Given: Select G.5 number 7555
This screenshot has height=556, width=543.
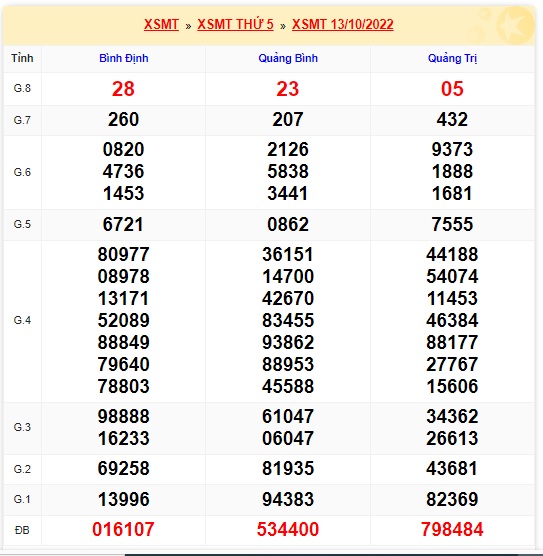Looking at the screenshot, I should (452, 224).
